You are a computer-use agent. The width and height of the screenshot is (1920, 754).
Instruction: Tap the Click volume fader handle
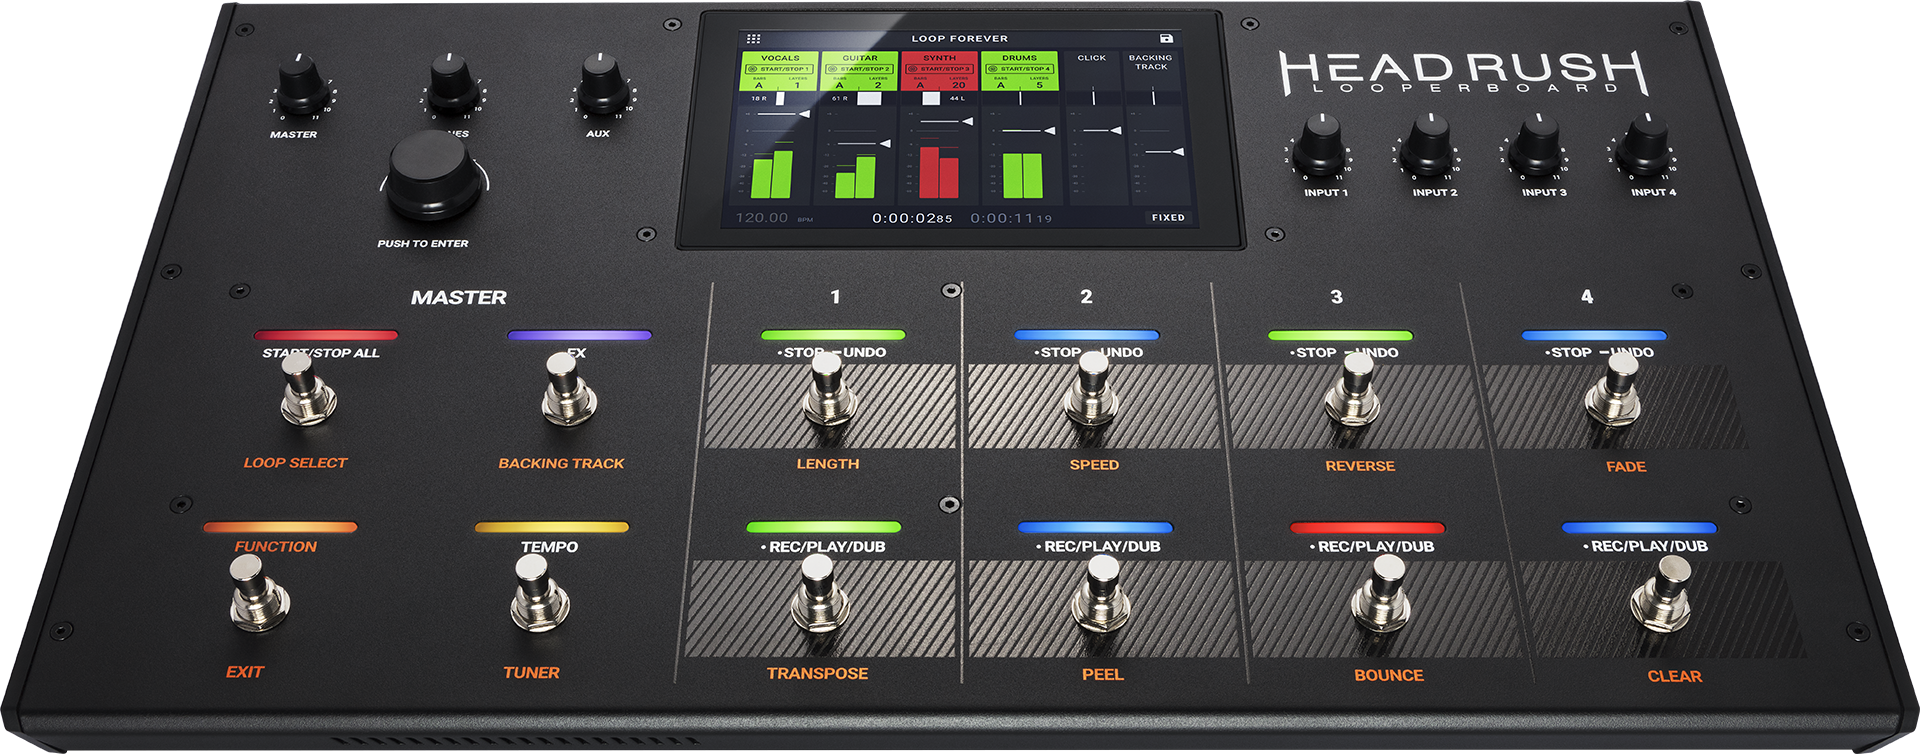coord(1114,130)
